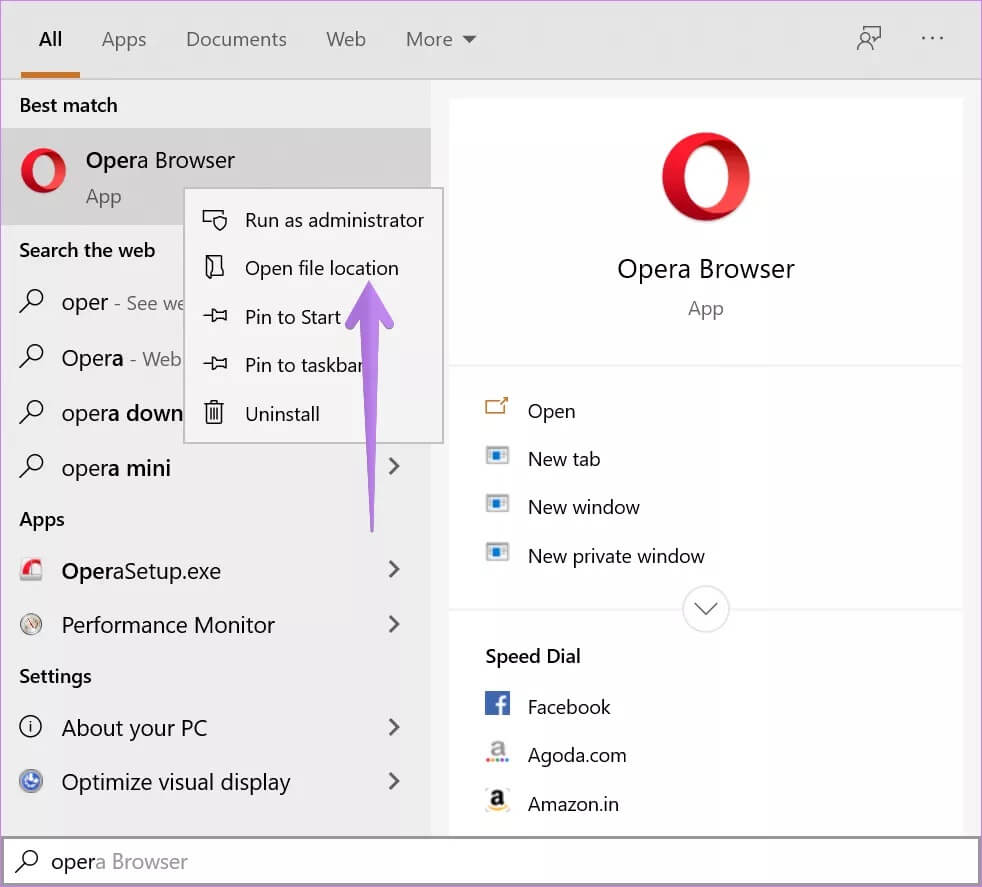The width and height of the screenshot is (982, 887).
Task: Click the pin icon beside Pin to Start
Action: tap(215, 316)
